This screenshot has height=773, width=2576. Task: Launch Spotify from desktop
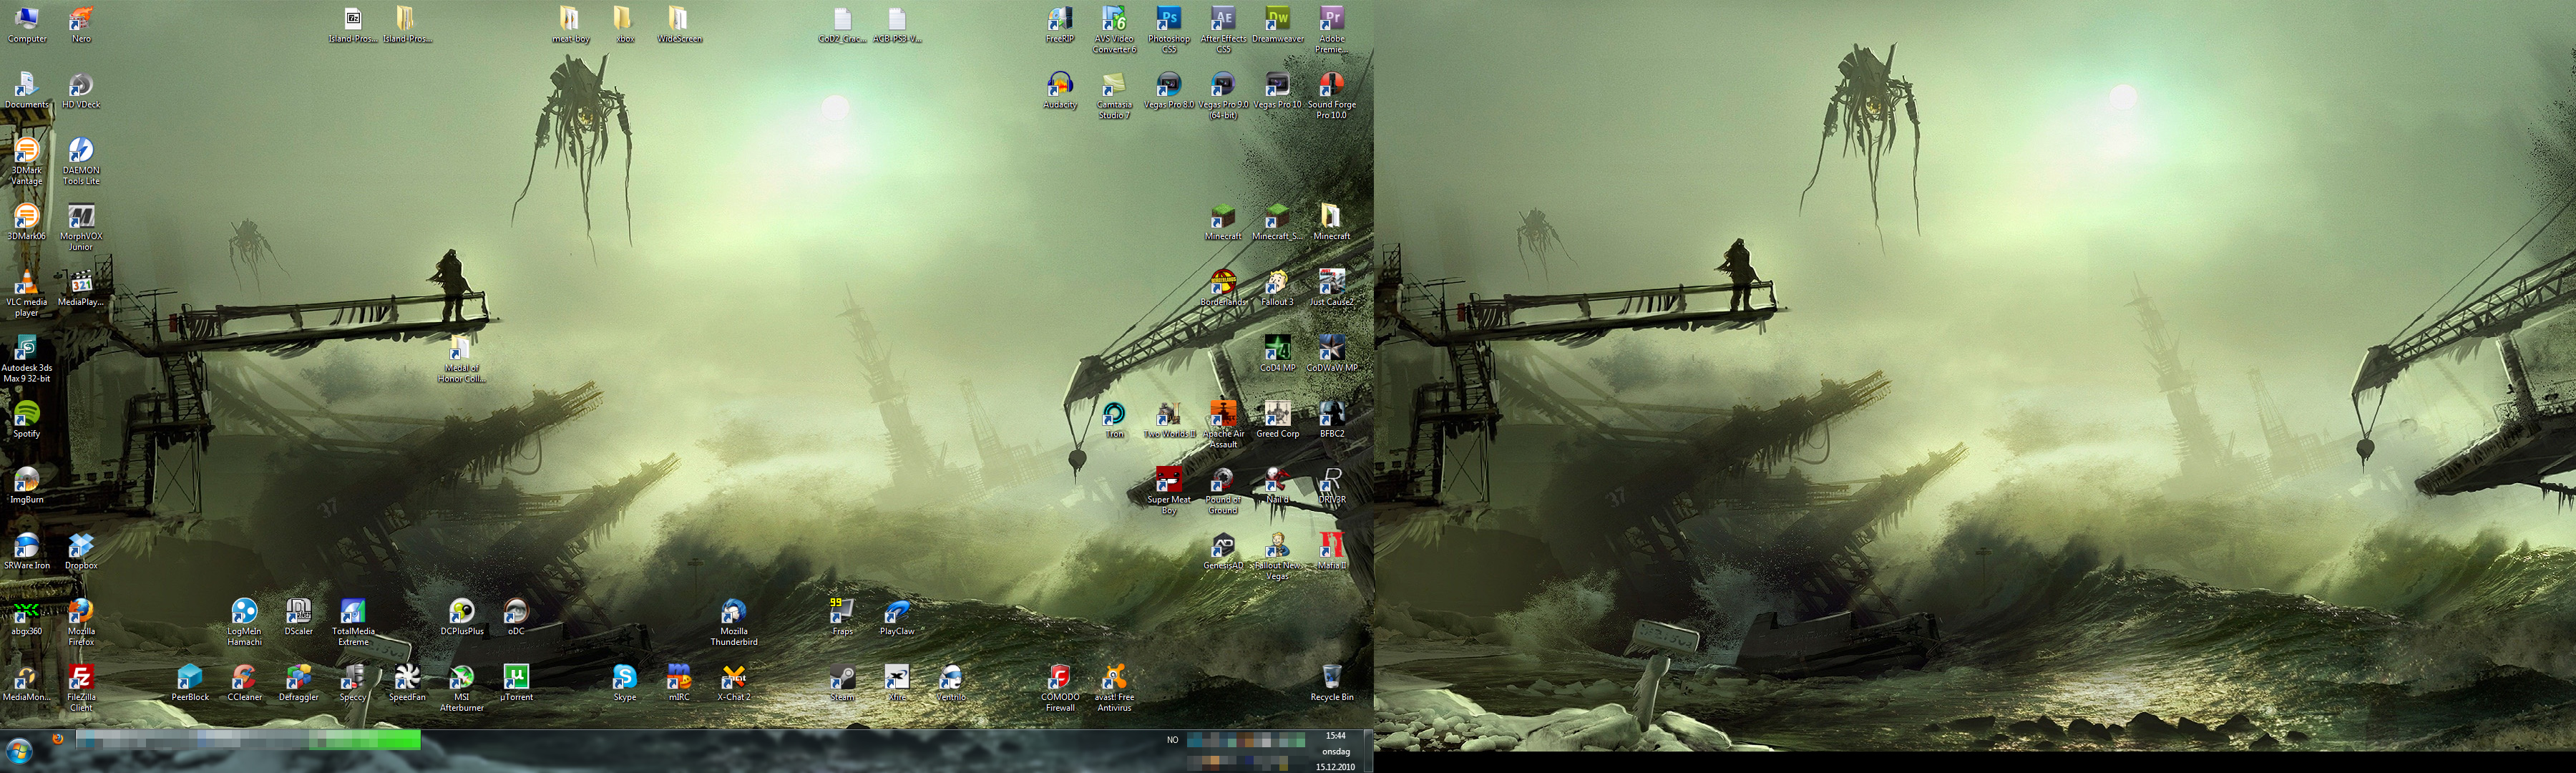tap(27, 420)
